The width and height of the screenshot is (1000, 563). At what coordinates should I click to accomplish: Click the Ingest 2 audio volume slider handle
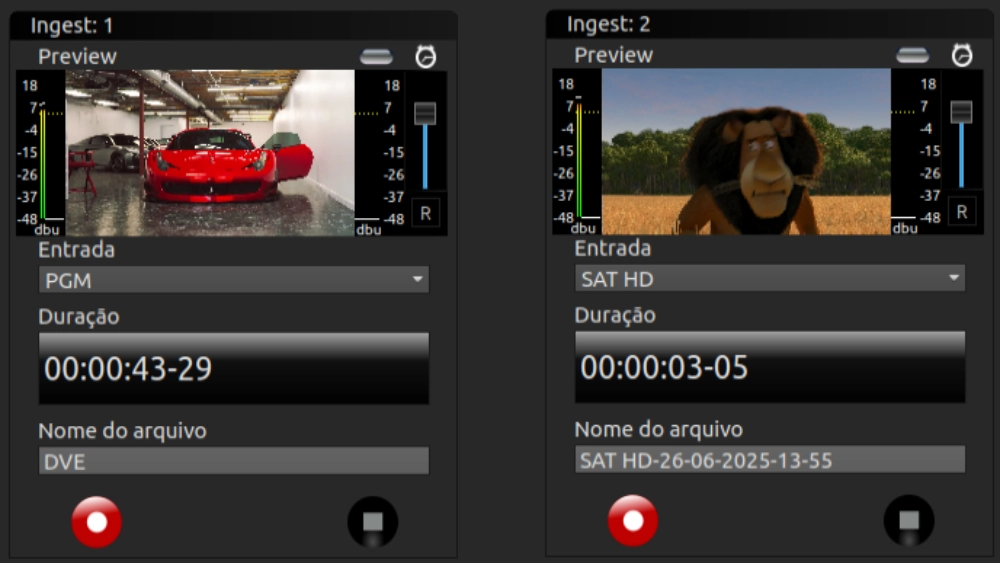pyautogui.click(x=962, y=112)
